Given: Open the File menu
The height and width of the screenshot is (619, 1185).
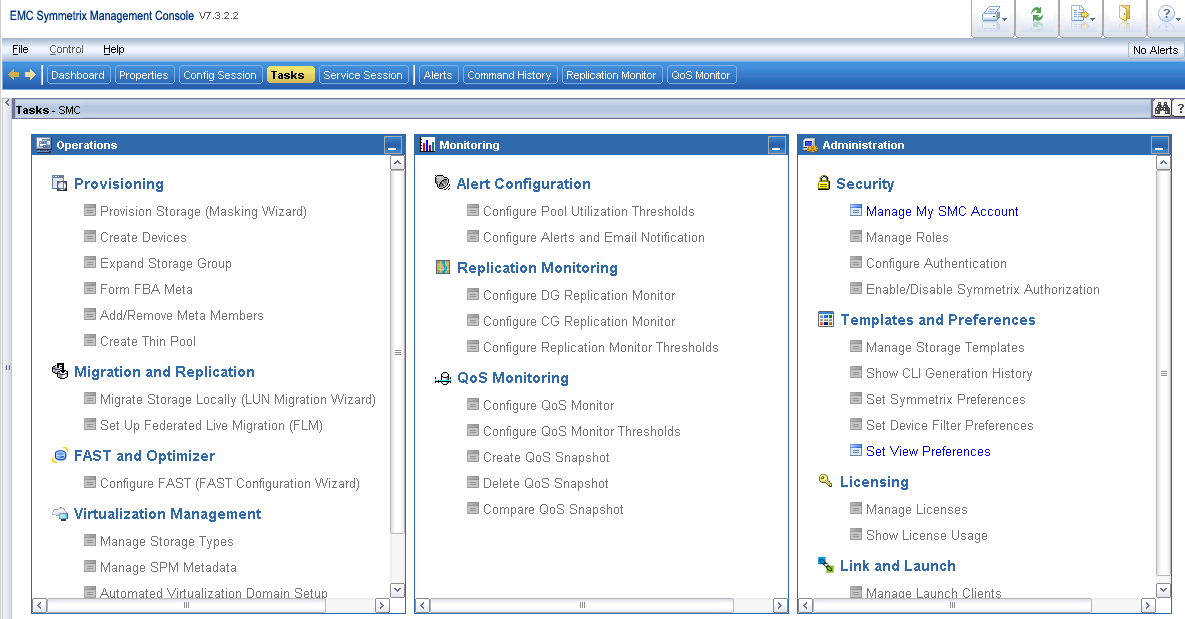Looking at the screenshot, I should 20,49.
